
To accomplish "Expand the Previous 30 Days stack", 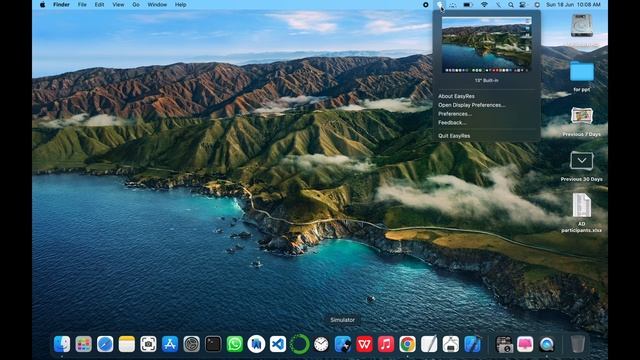I will (x=582, y=160).
